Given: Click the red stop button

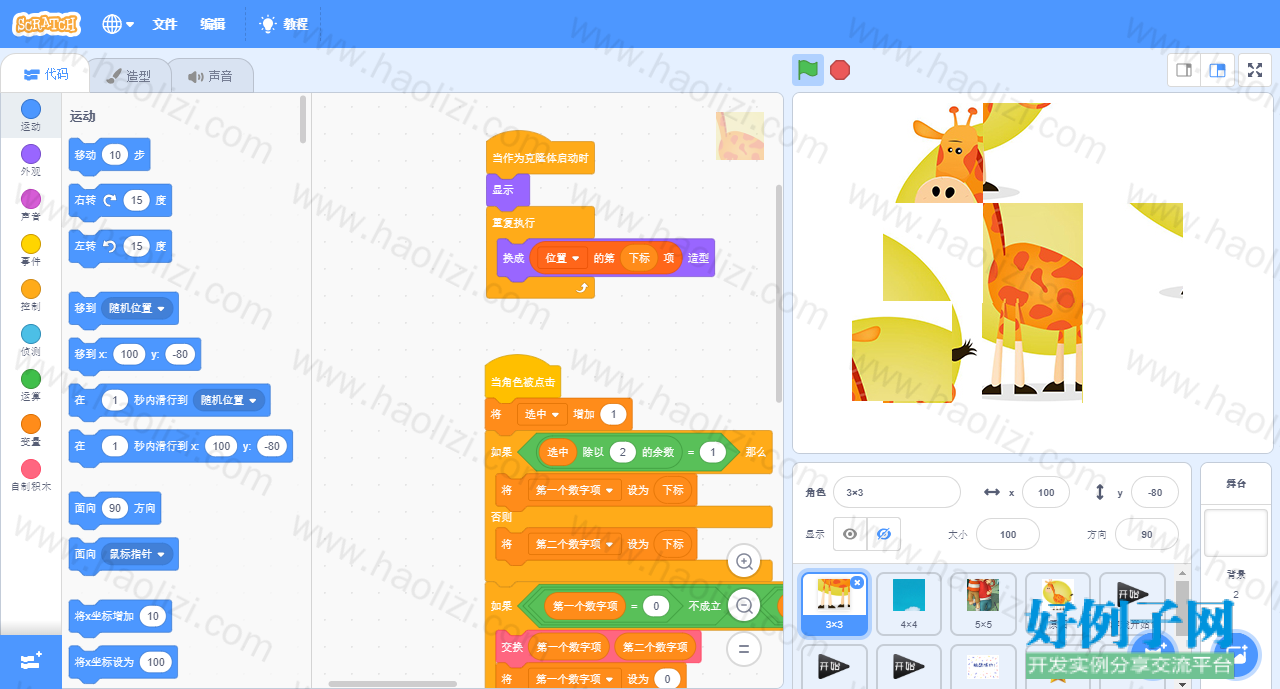Looking at the screenshot, I should click(840, 70).
